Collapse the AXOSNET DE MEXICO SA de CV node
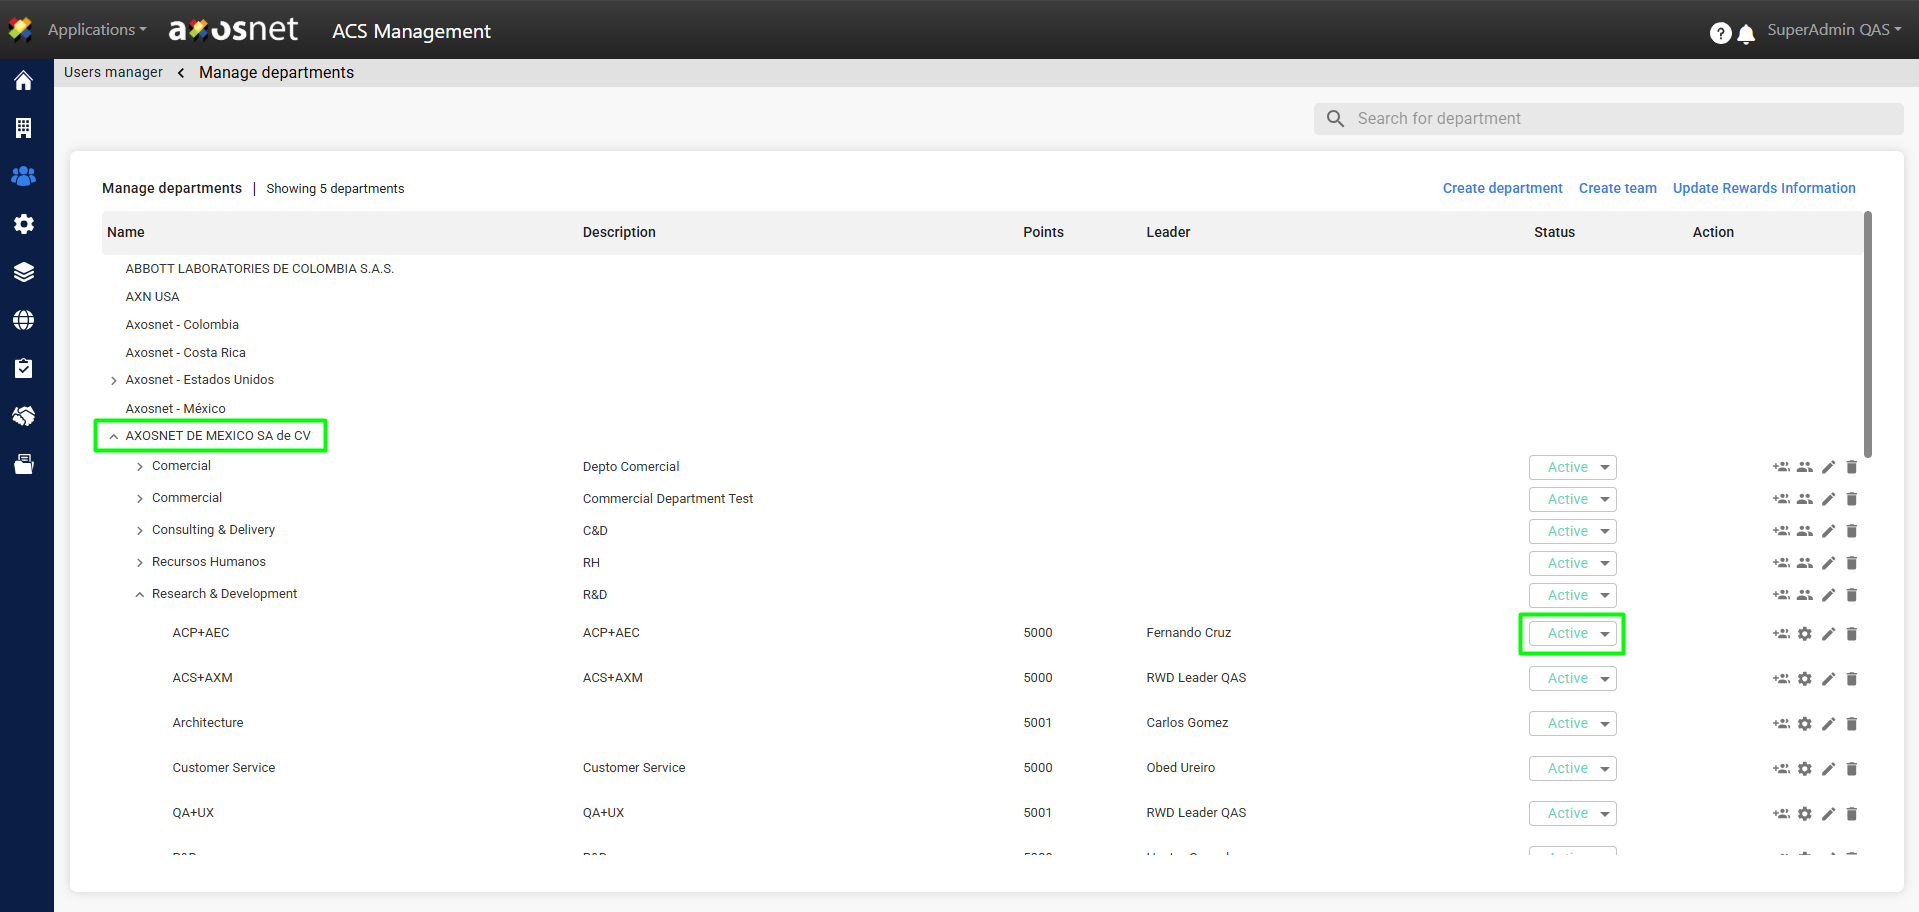 113,437
